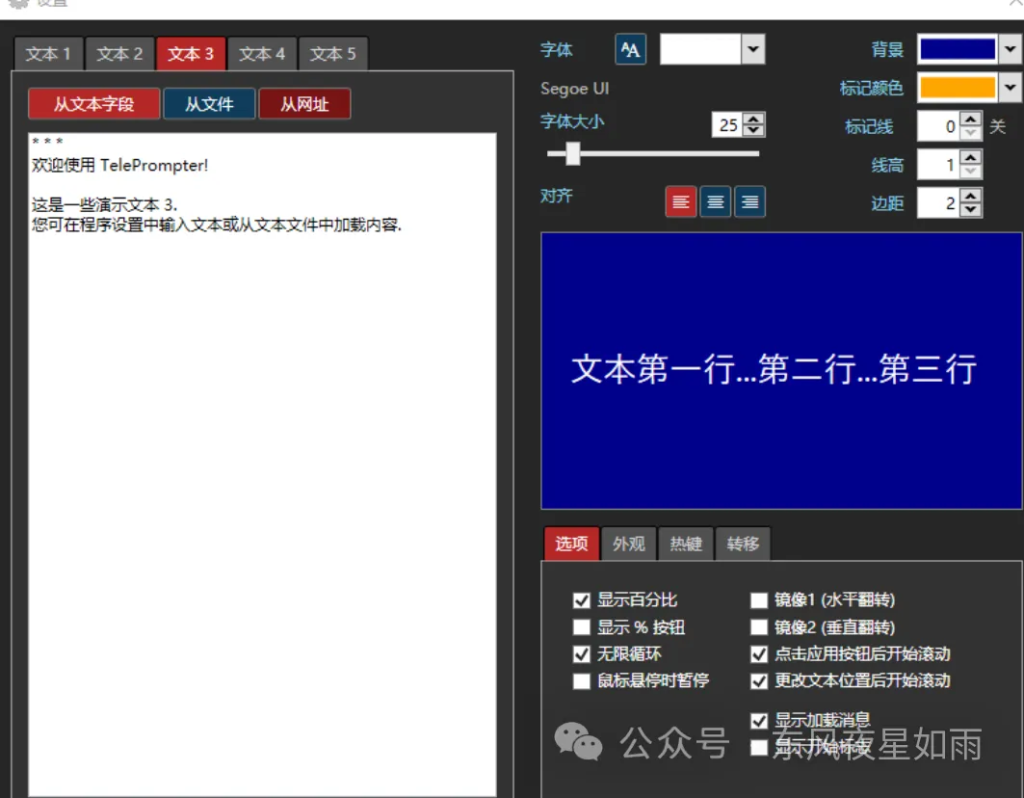Toggle 显示加载消息 checkbox

[x=759, y=720]
